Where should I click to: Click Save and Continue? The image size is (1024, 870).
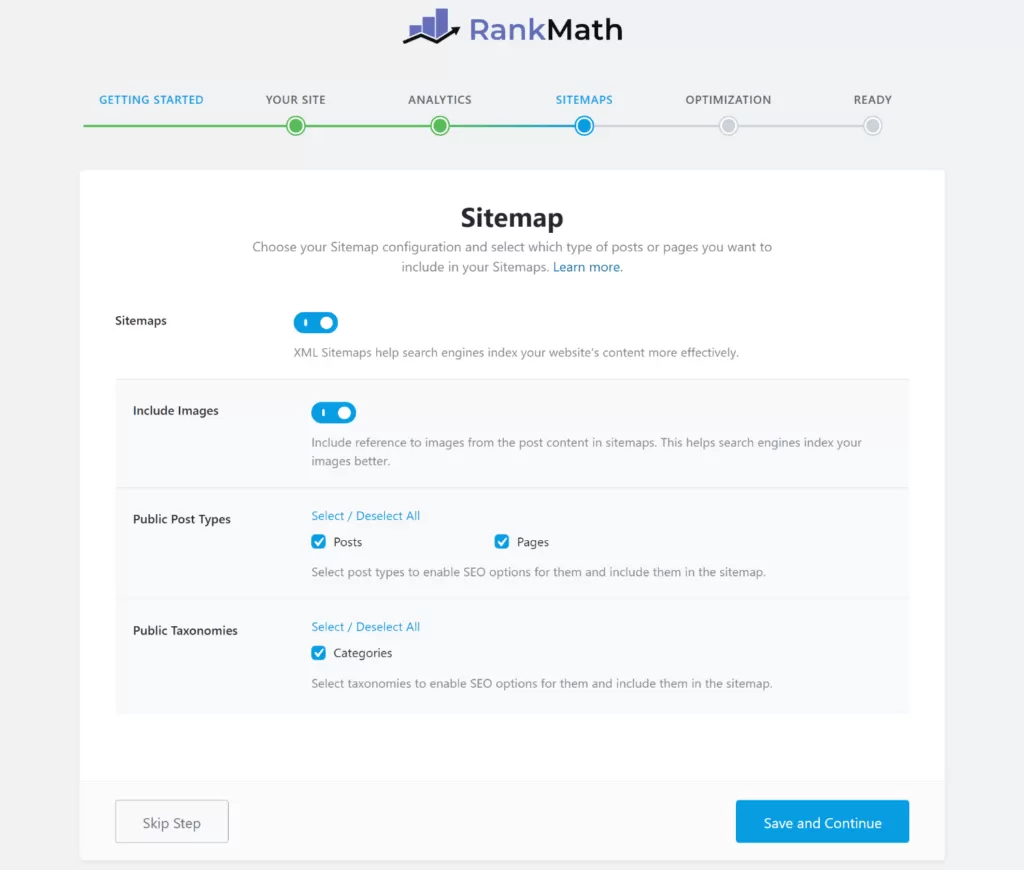coord(822,822)
